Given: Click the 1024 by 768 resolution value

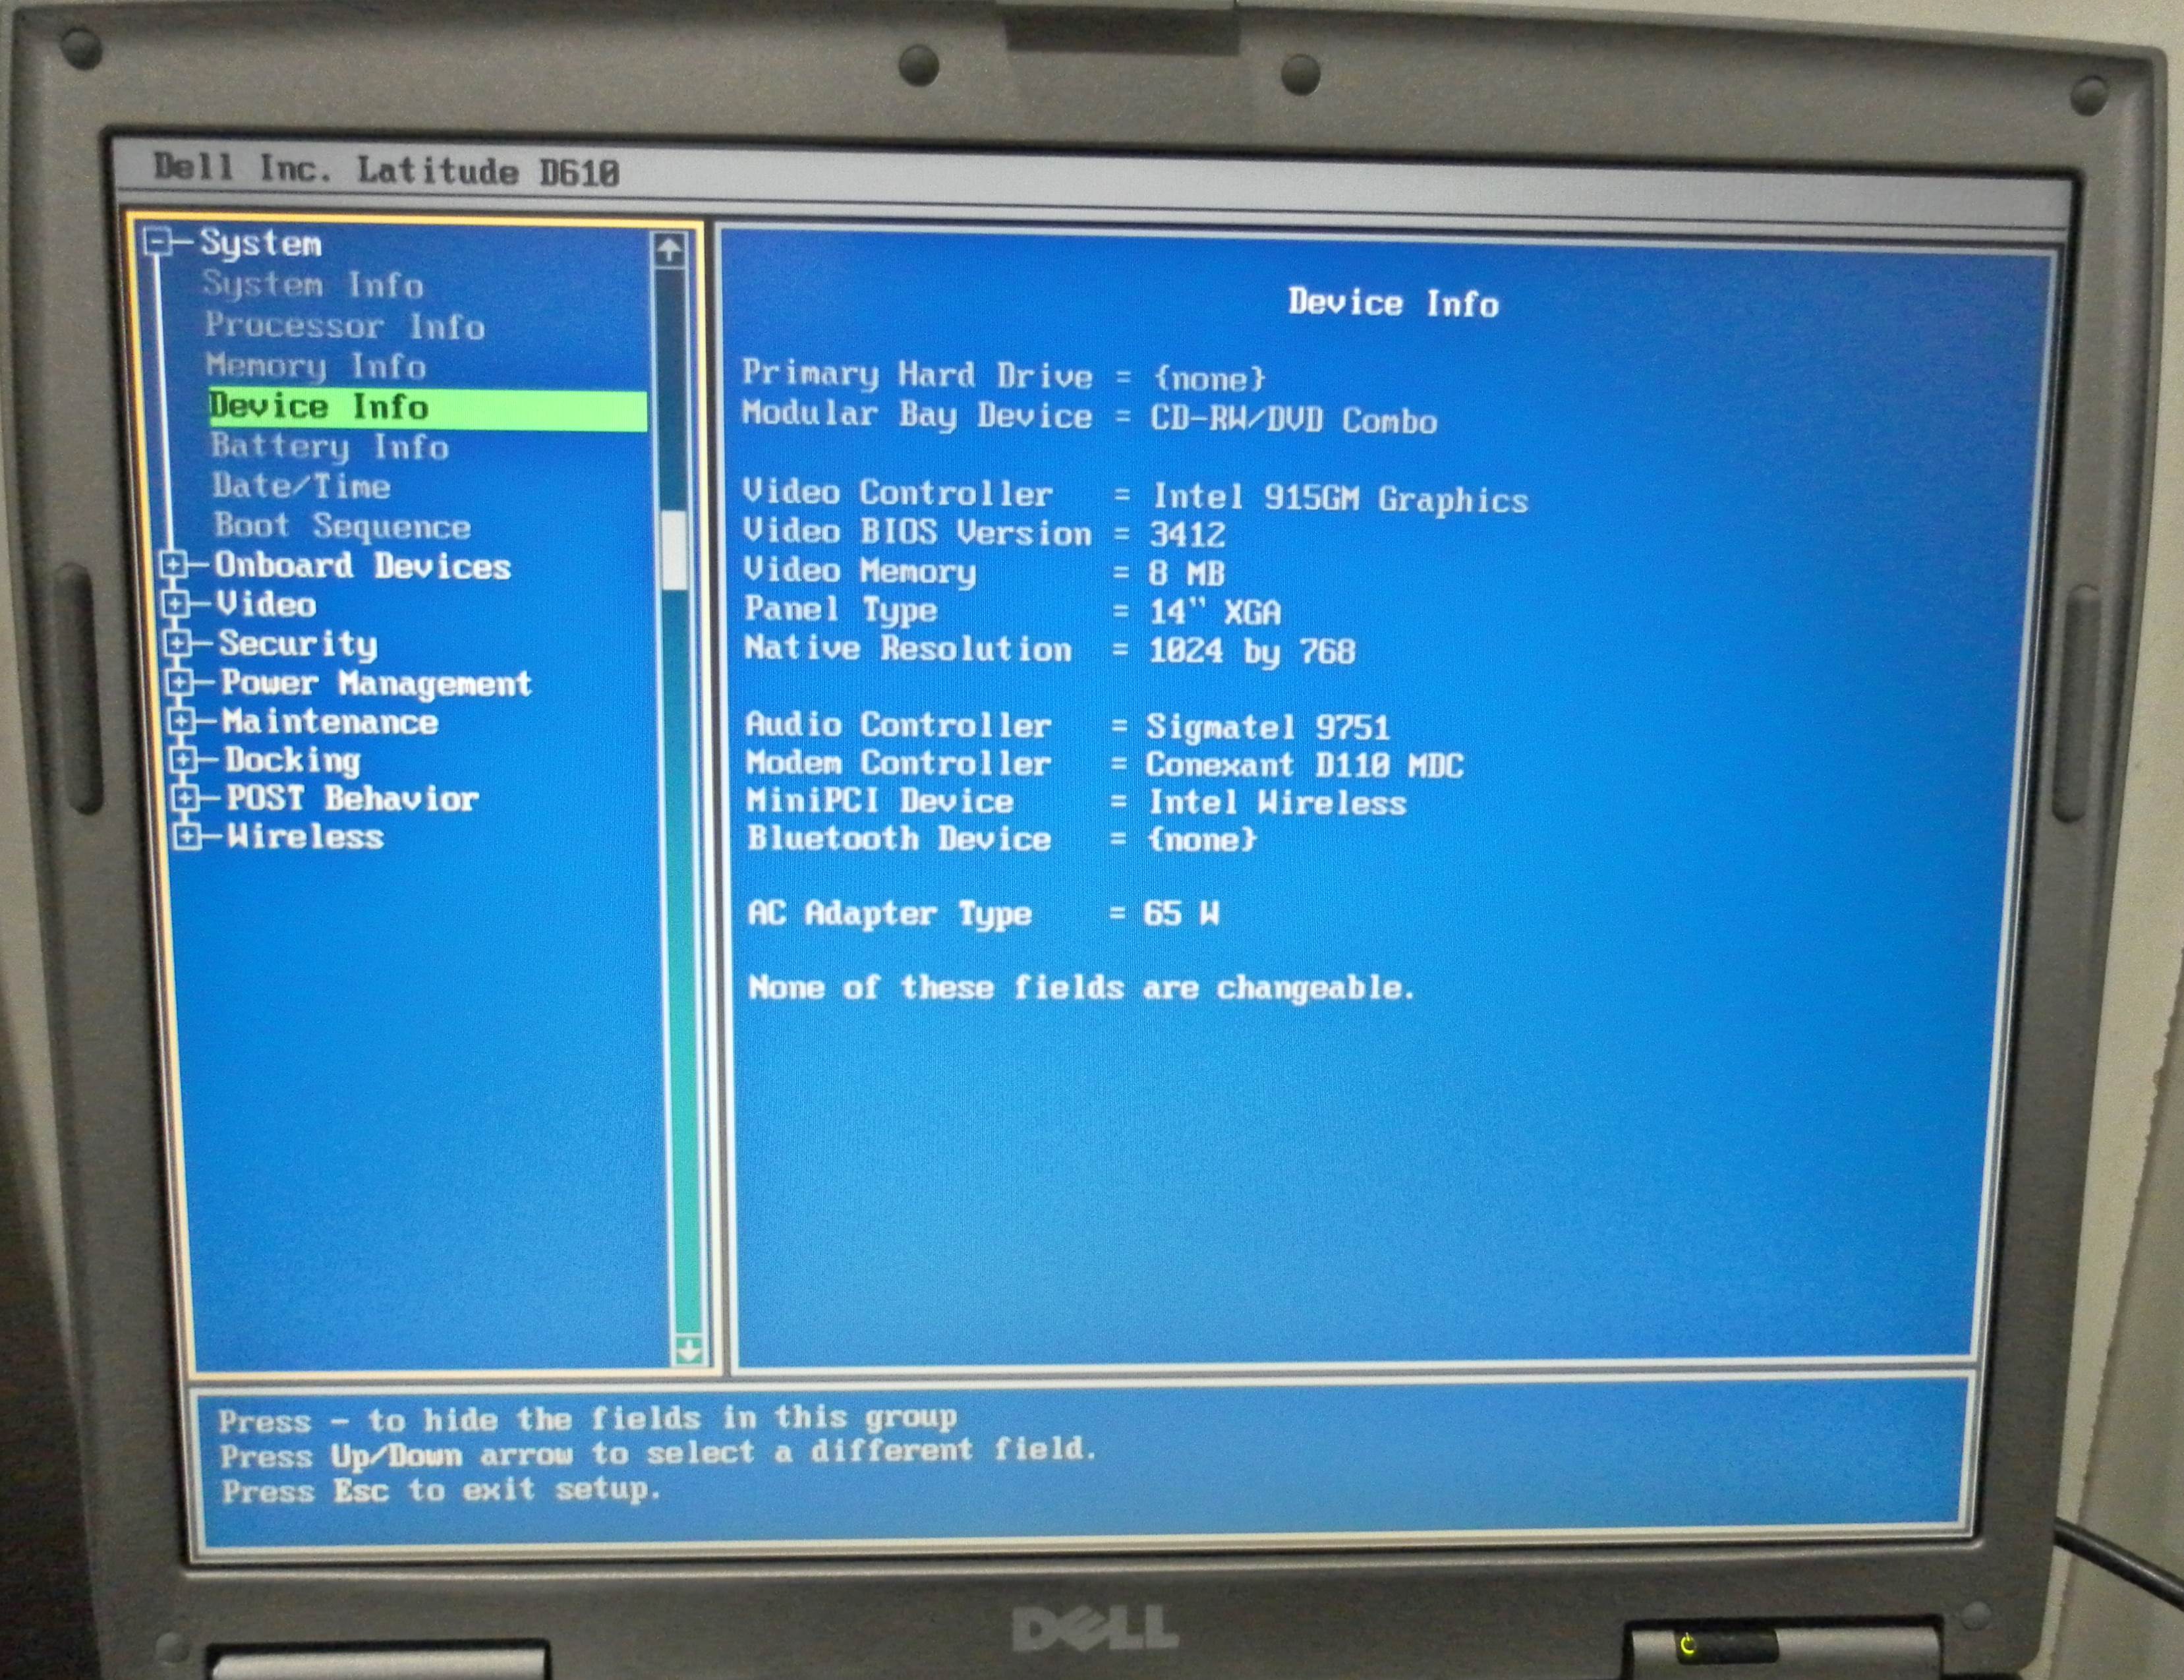Looking at the screenshot, I should (1252, 652).
